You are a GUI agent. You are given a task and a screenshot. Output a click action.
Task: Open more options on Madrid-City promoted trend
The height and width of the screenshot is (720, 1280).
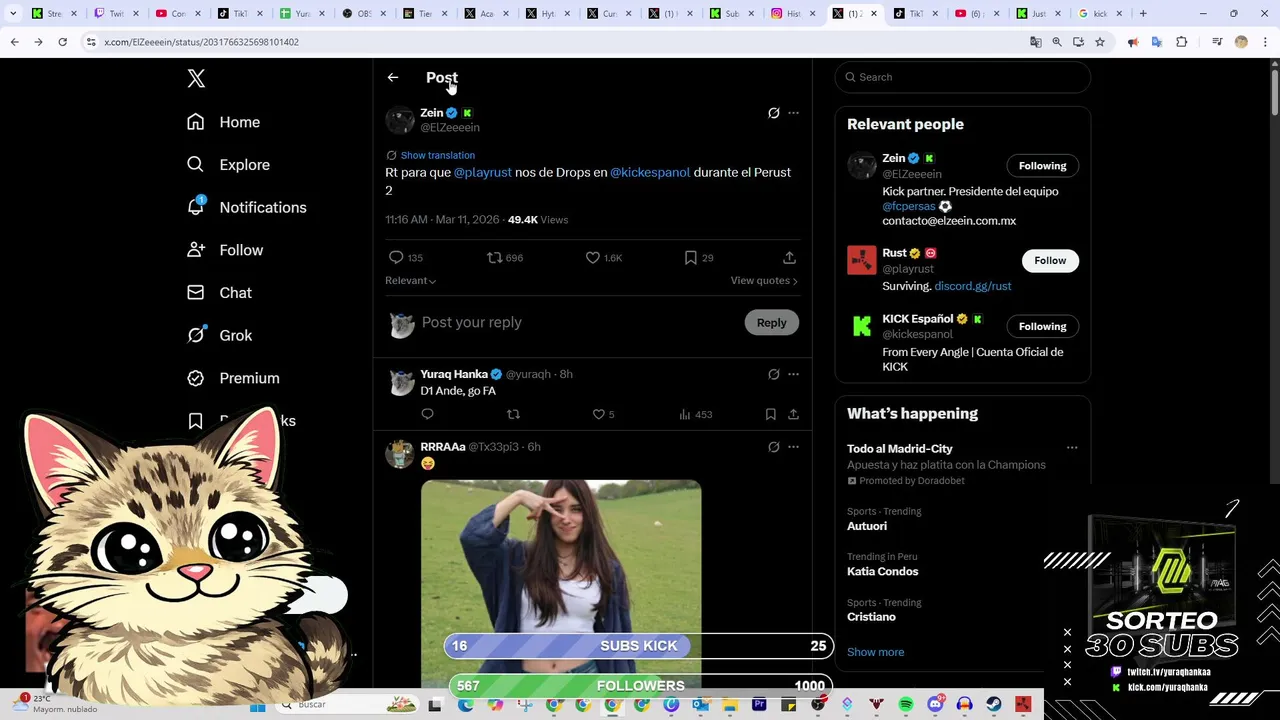tap(1072, 448)
